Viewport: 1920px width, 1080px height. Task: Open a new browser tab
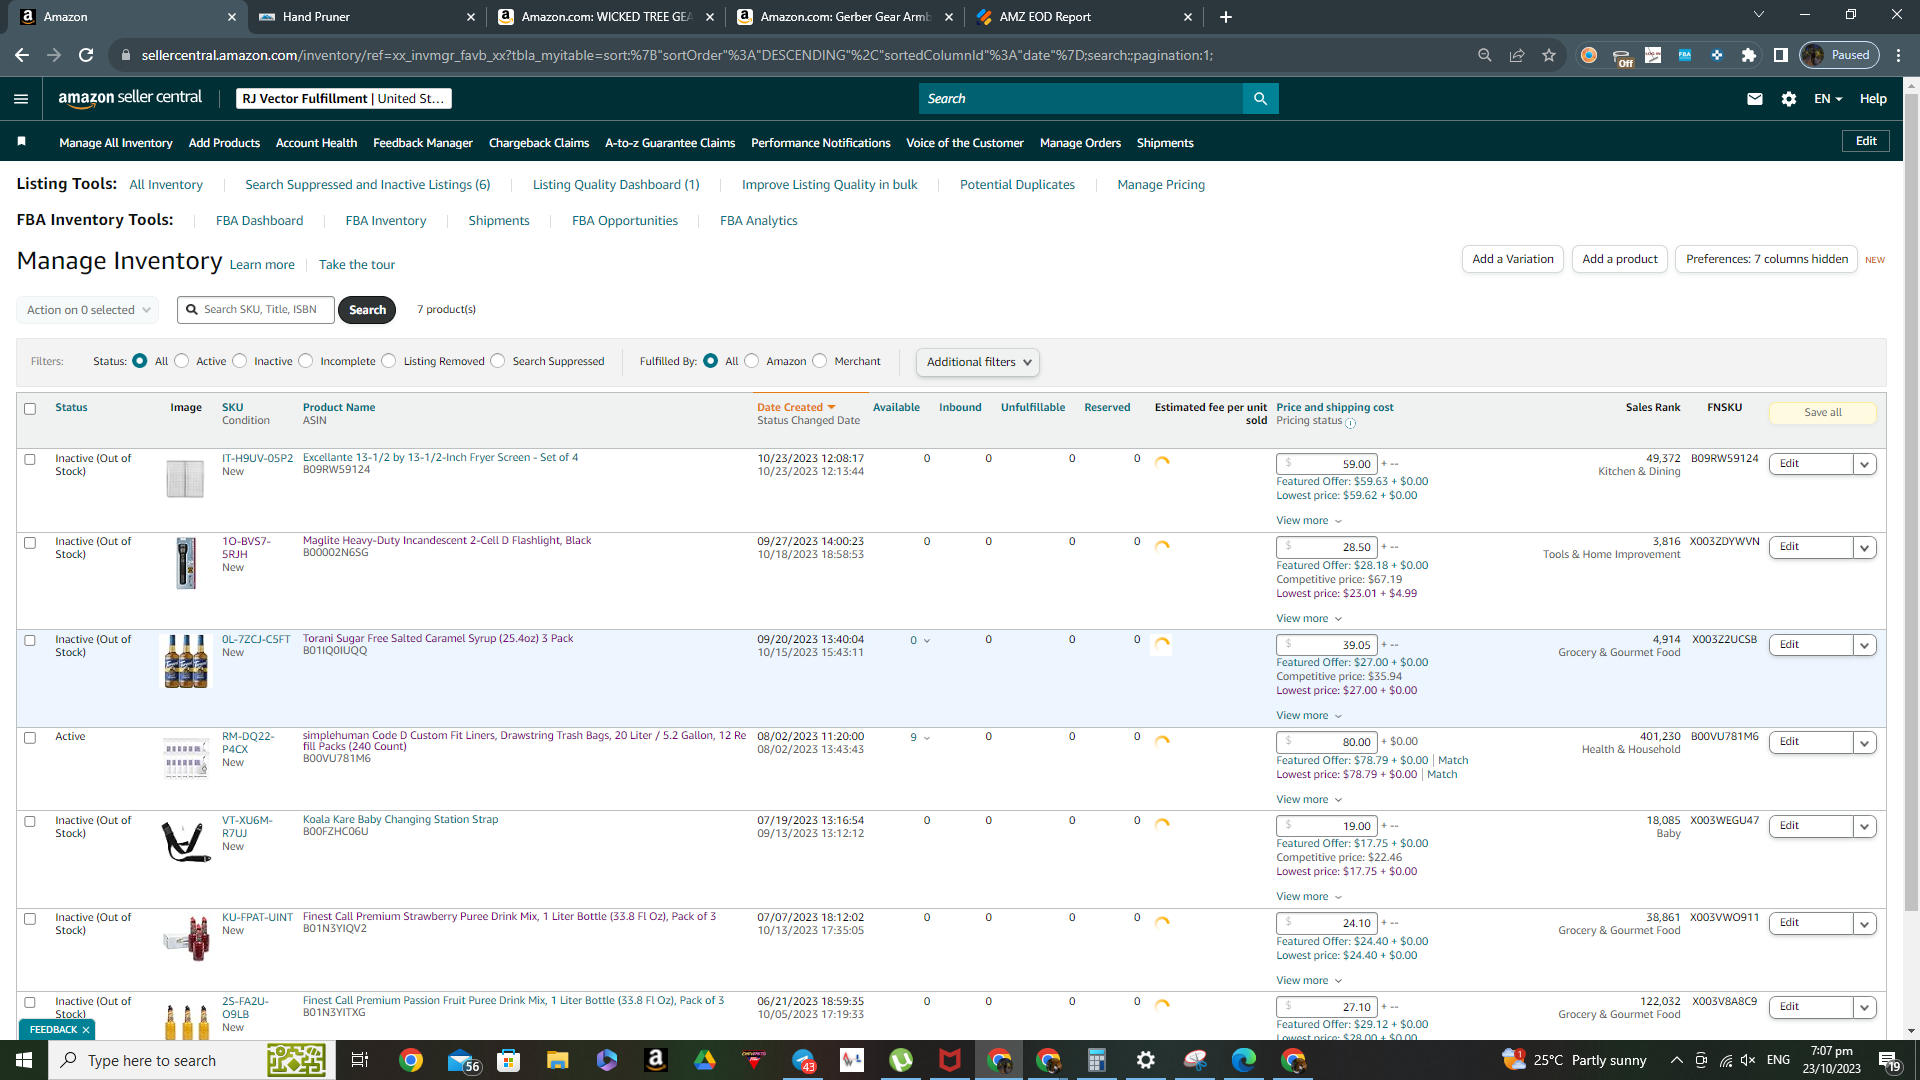pyautogui.click(x=1226, y=17)
